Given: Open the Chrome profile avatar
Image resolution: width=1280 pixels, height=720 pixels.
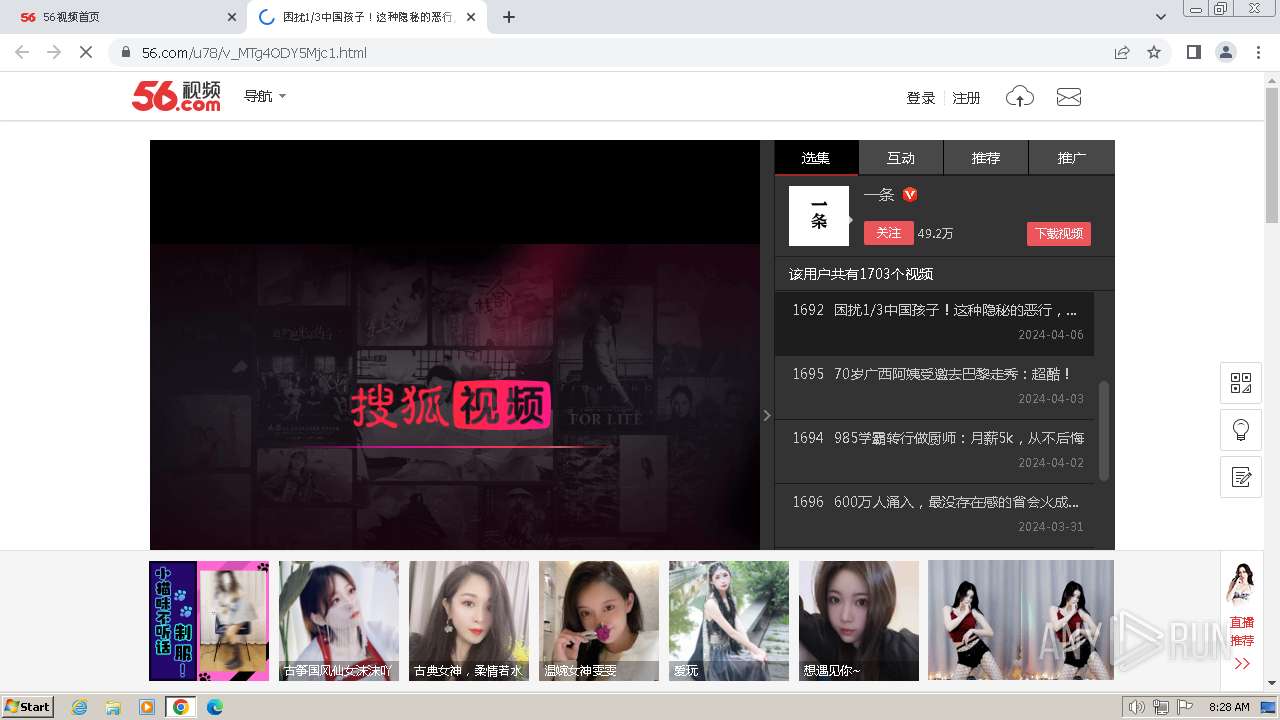Looking at the screenshot, I should tap(1225, 52).
